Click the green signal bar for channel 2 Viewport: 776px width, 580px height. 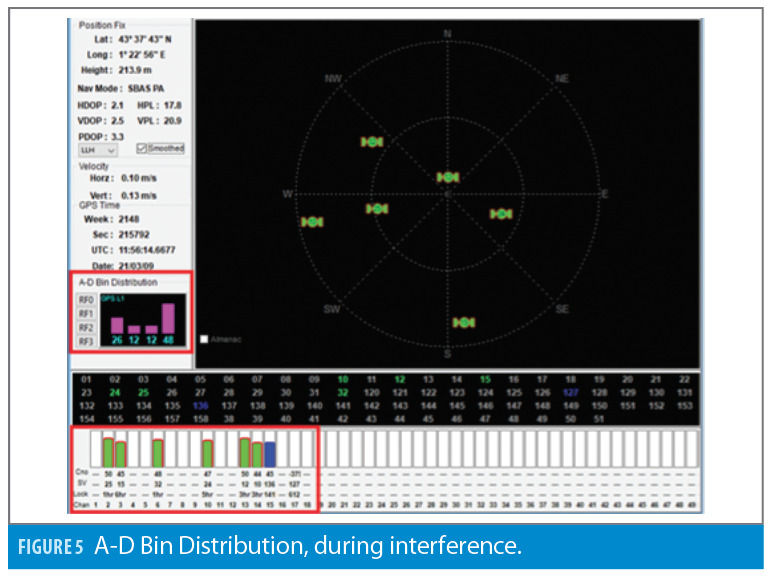(108, 452)
